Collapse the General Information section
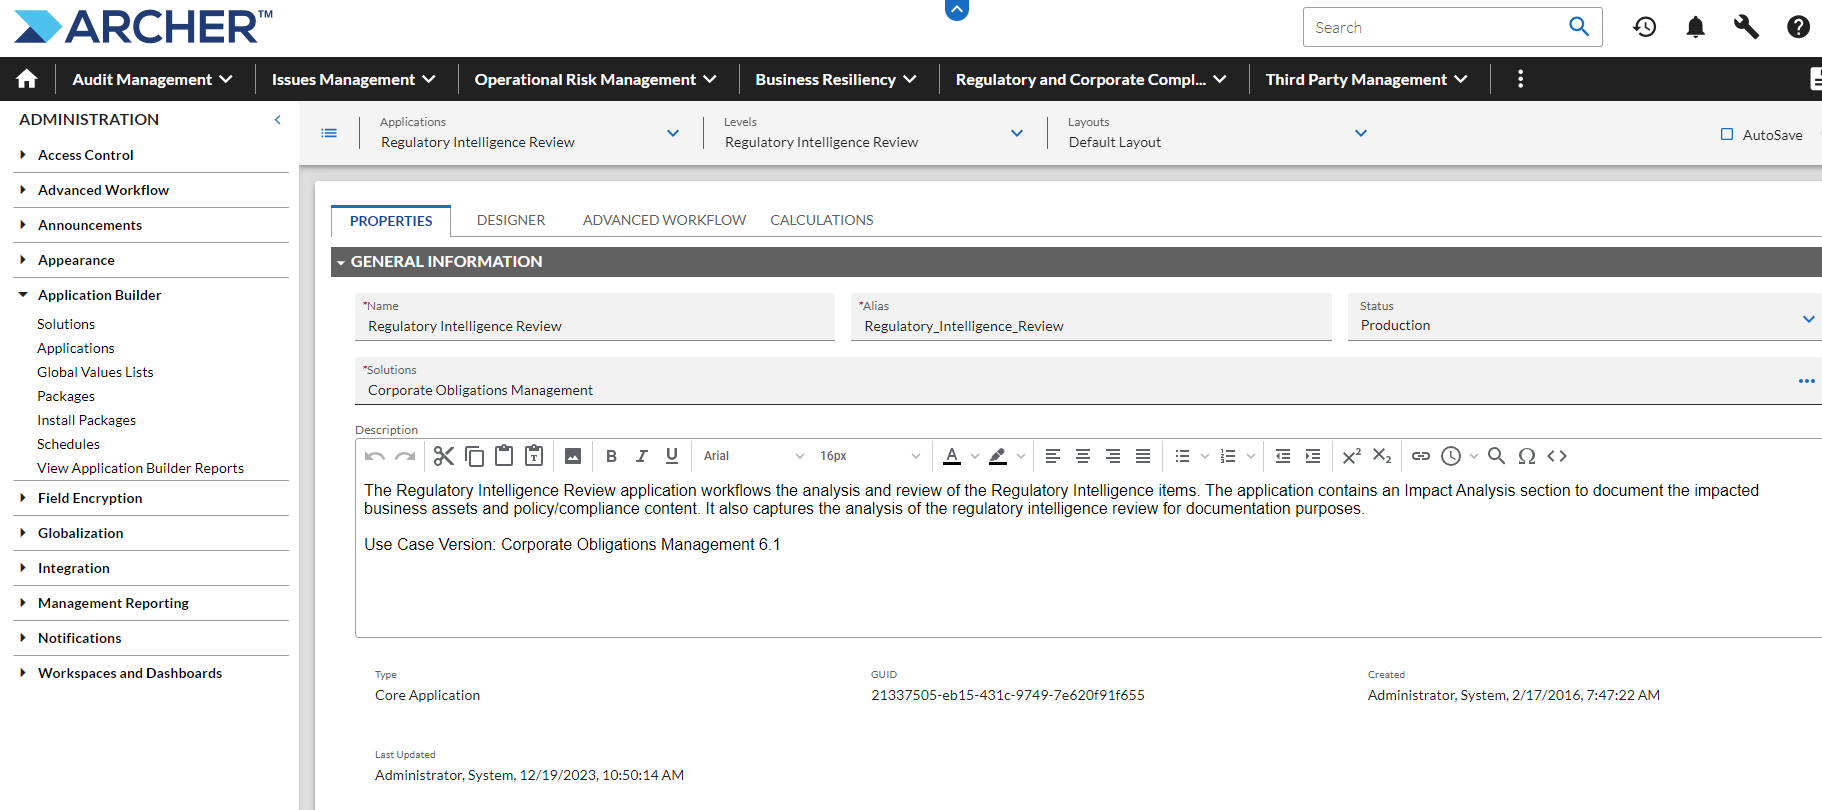1822x810 pixels. 341,262
